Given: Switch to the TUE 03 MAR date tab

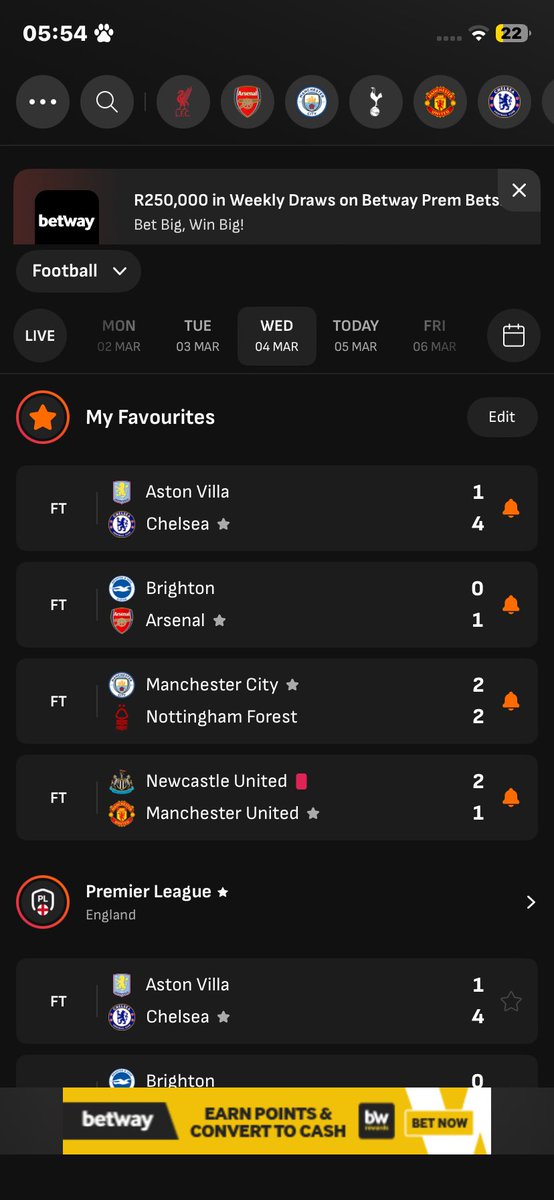Looking at the screenshot, I should point(198,336).
